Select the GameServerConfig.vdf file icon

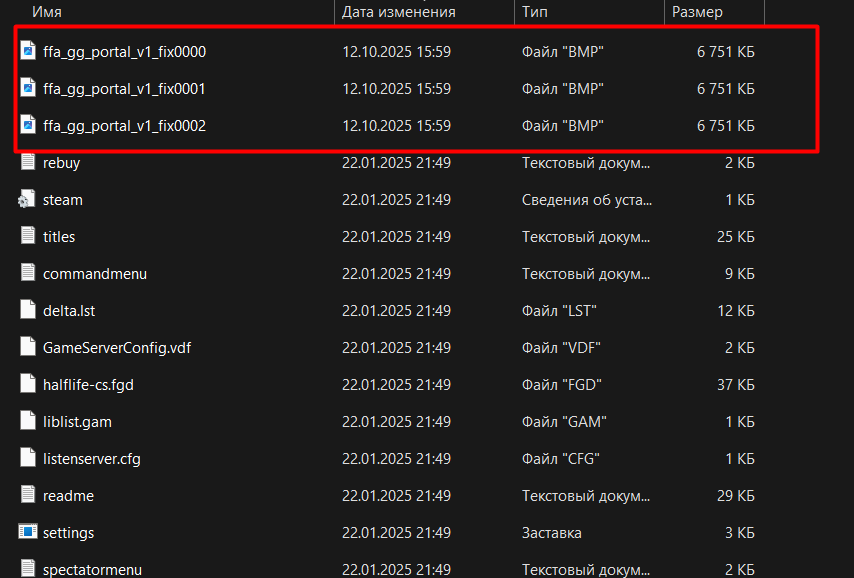tap(27, 347)
